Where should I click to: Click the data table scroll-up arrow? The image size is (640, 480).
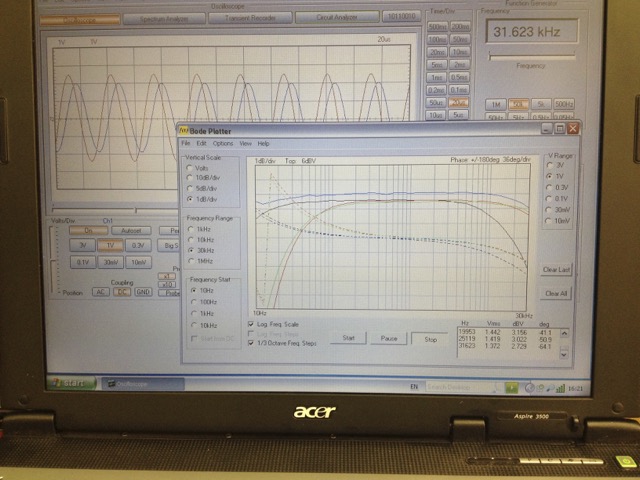[564, 333]
